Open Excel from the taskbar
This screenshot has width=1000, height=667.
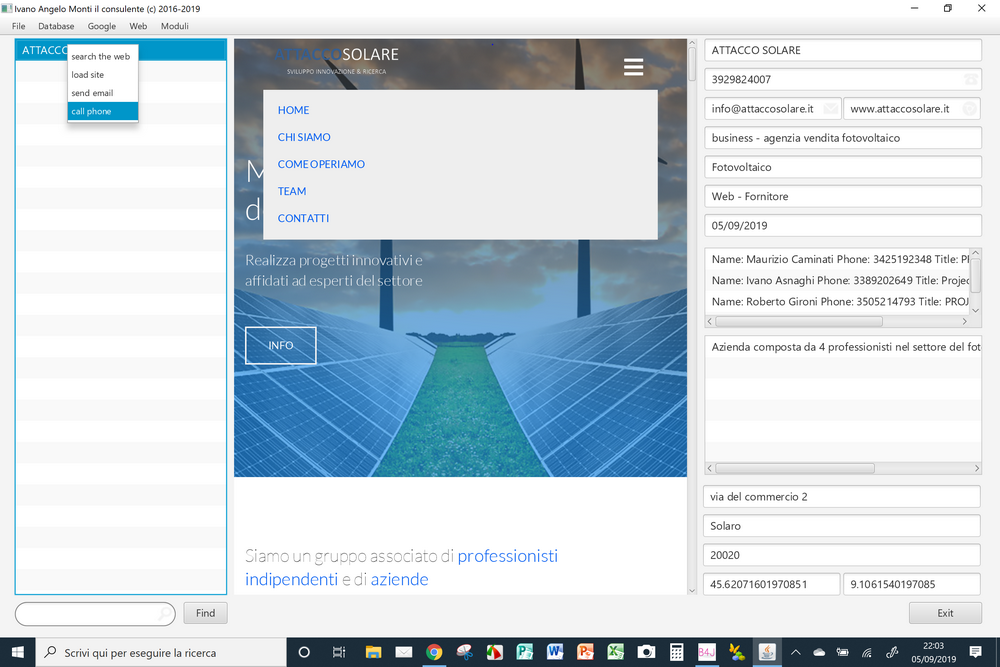tap(615, 652)
